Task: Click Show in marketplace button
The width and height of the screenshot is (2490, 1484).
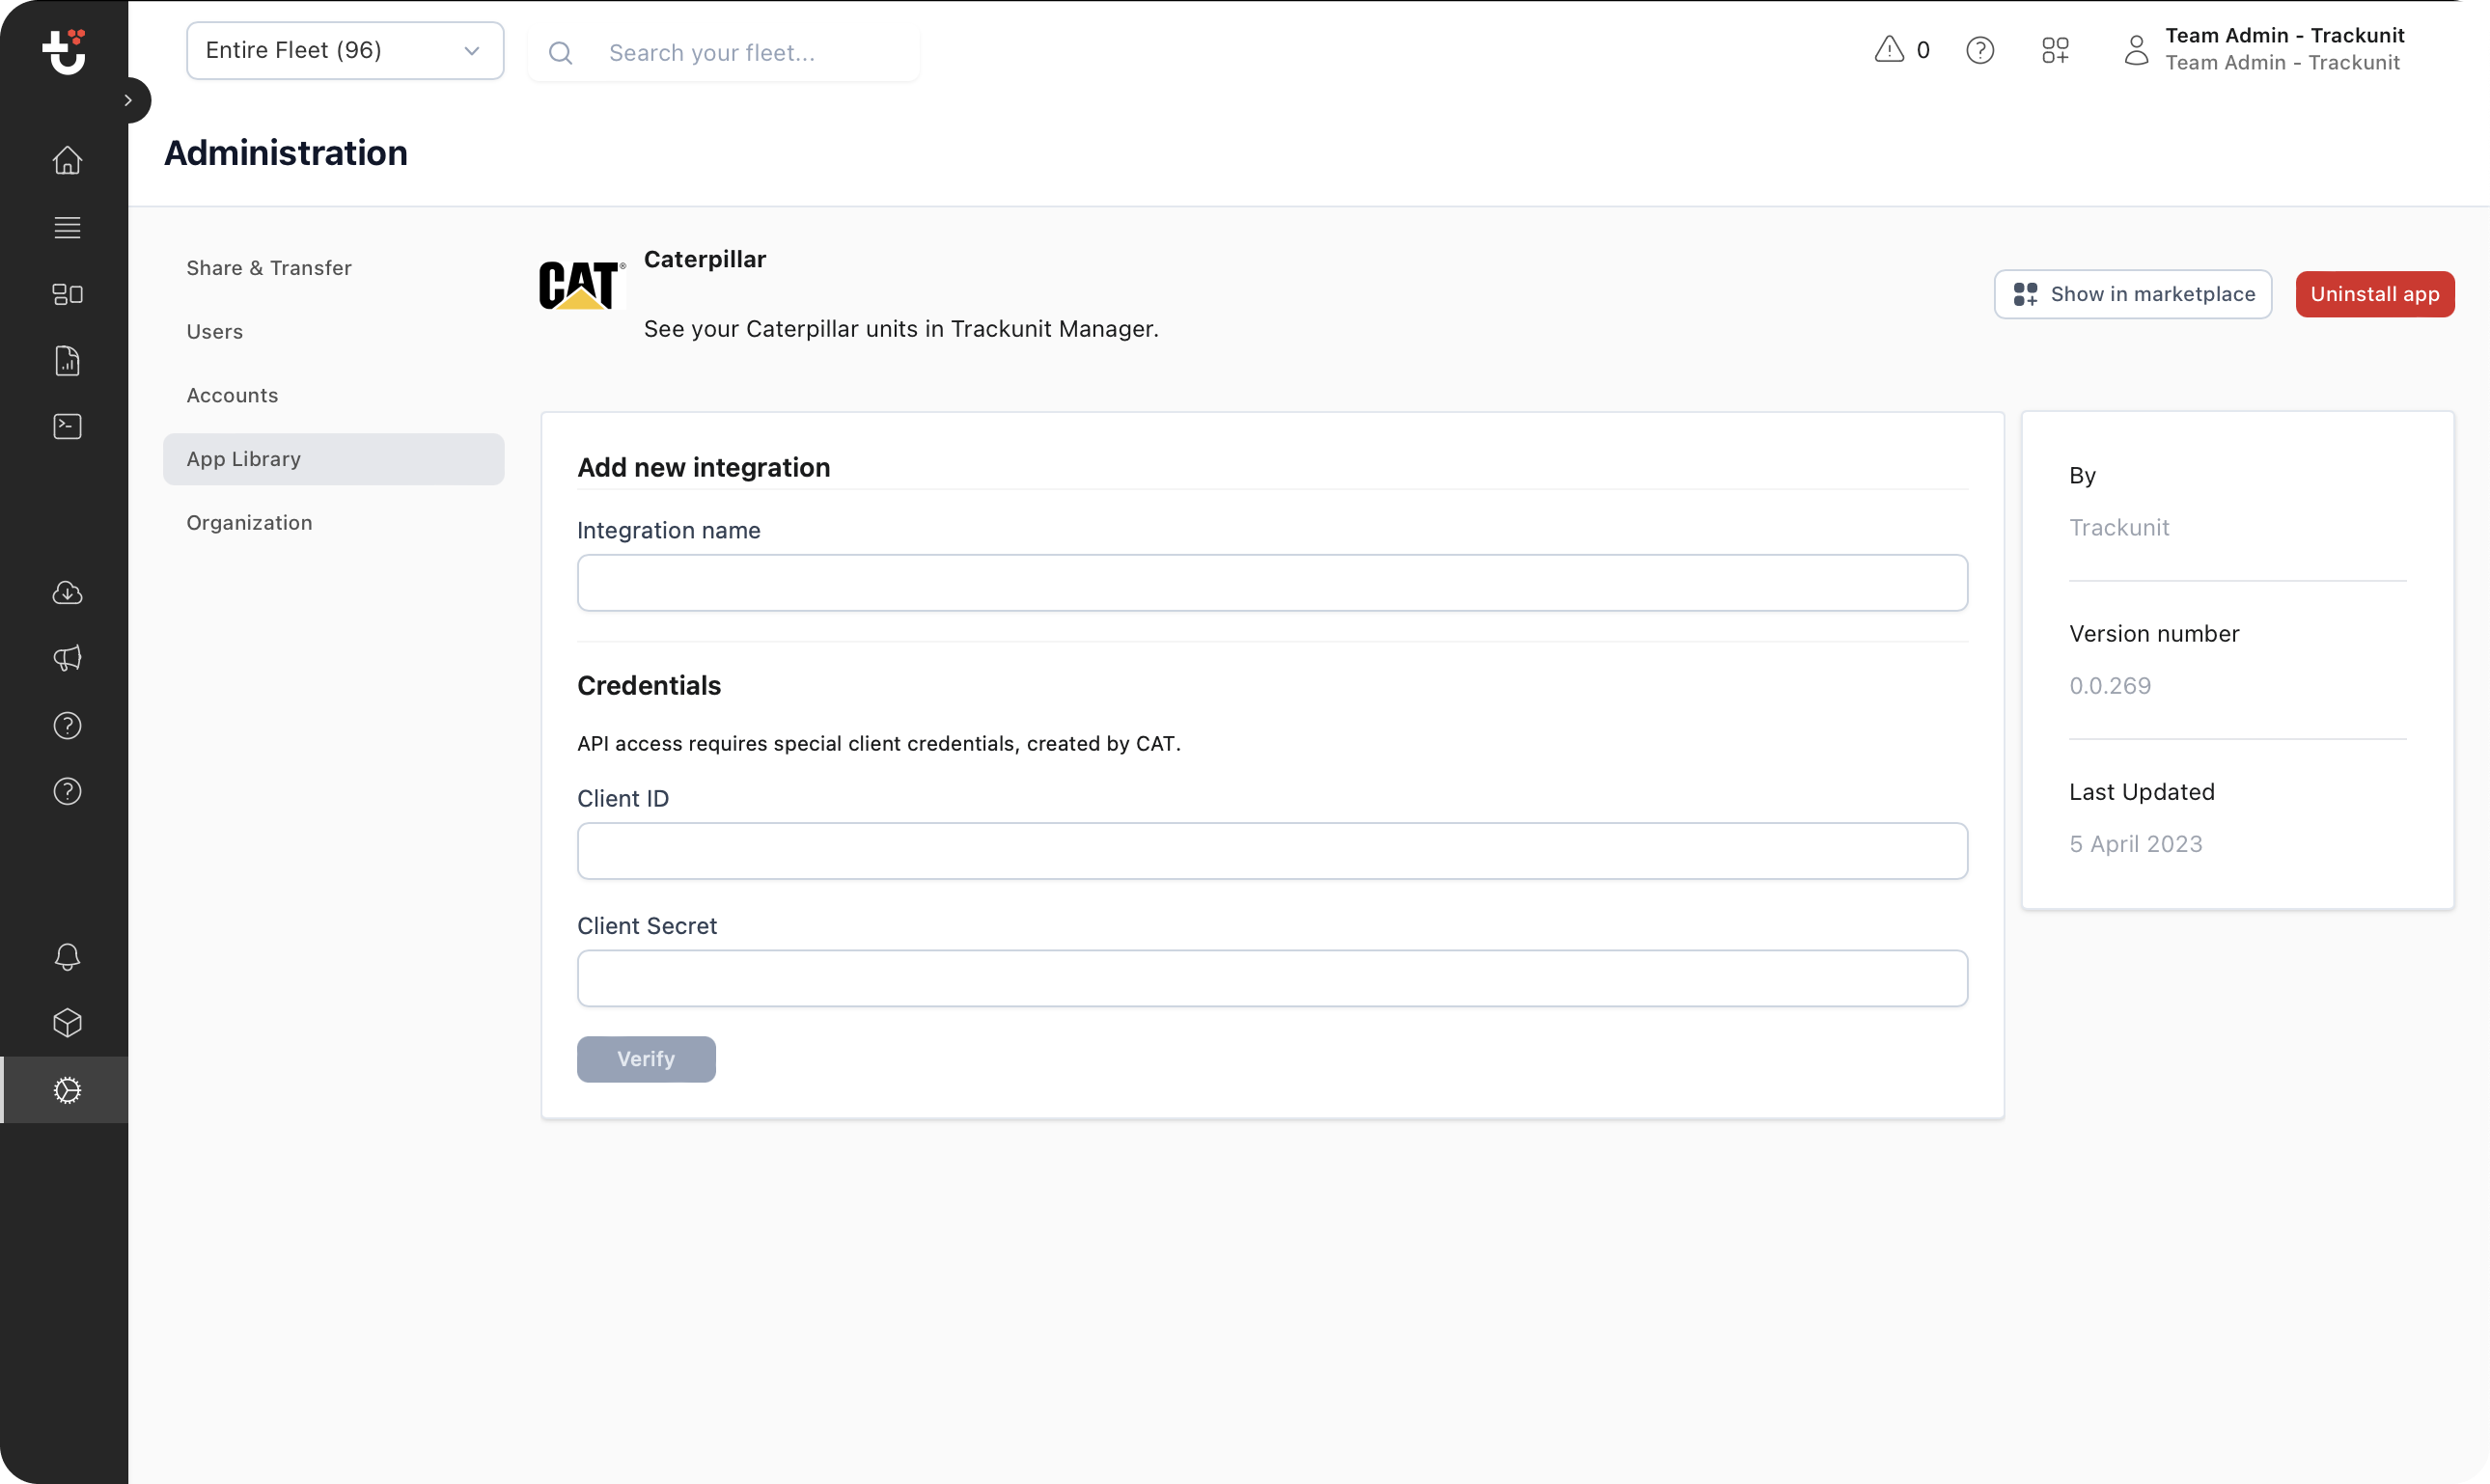Action: (x=2132, y=294)
